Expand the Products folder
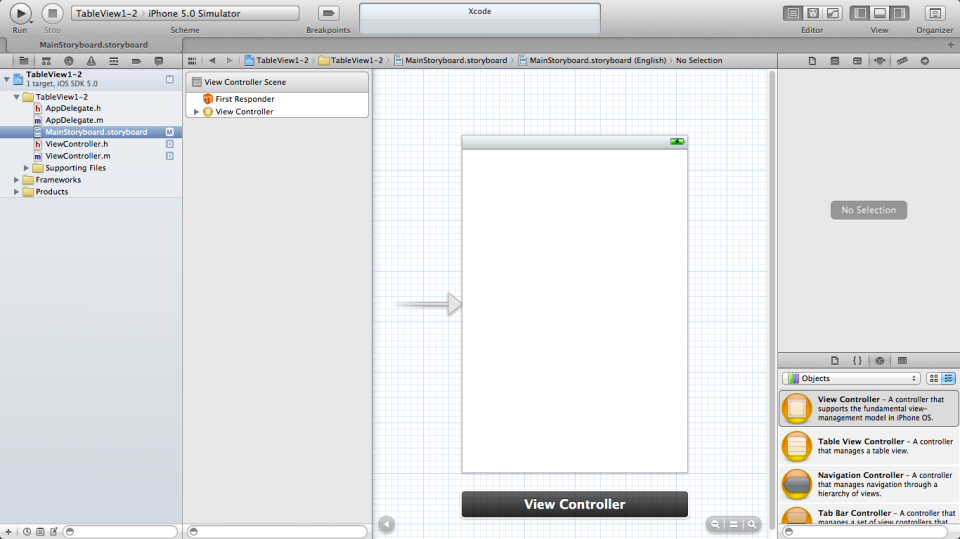This screenshot has height=539, width=960. 17,192
